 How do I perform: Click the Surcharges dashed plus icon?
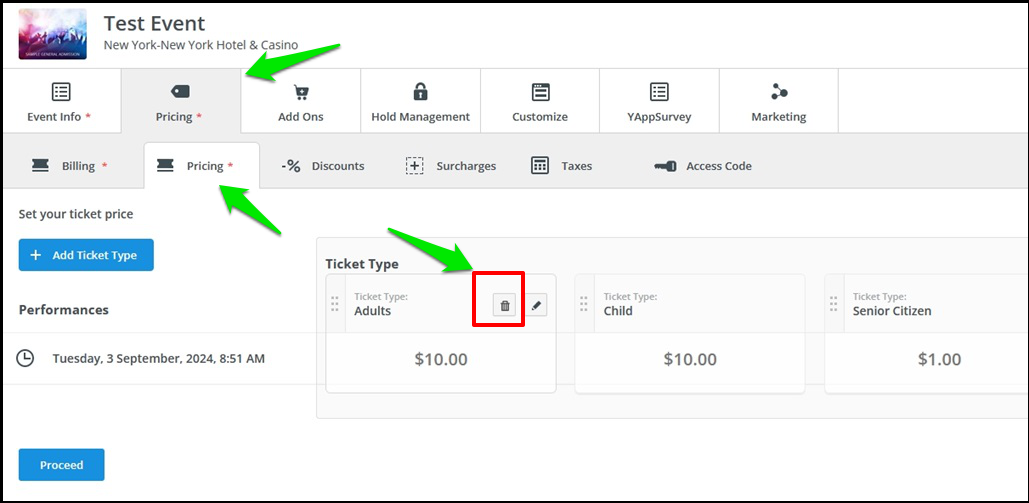point(414,166)
